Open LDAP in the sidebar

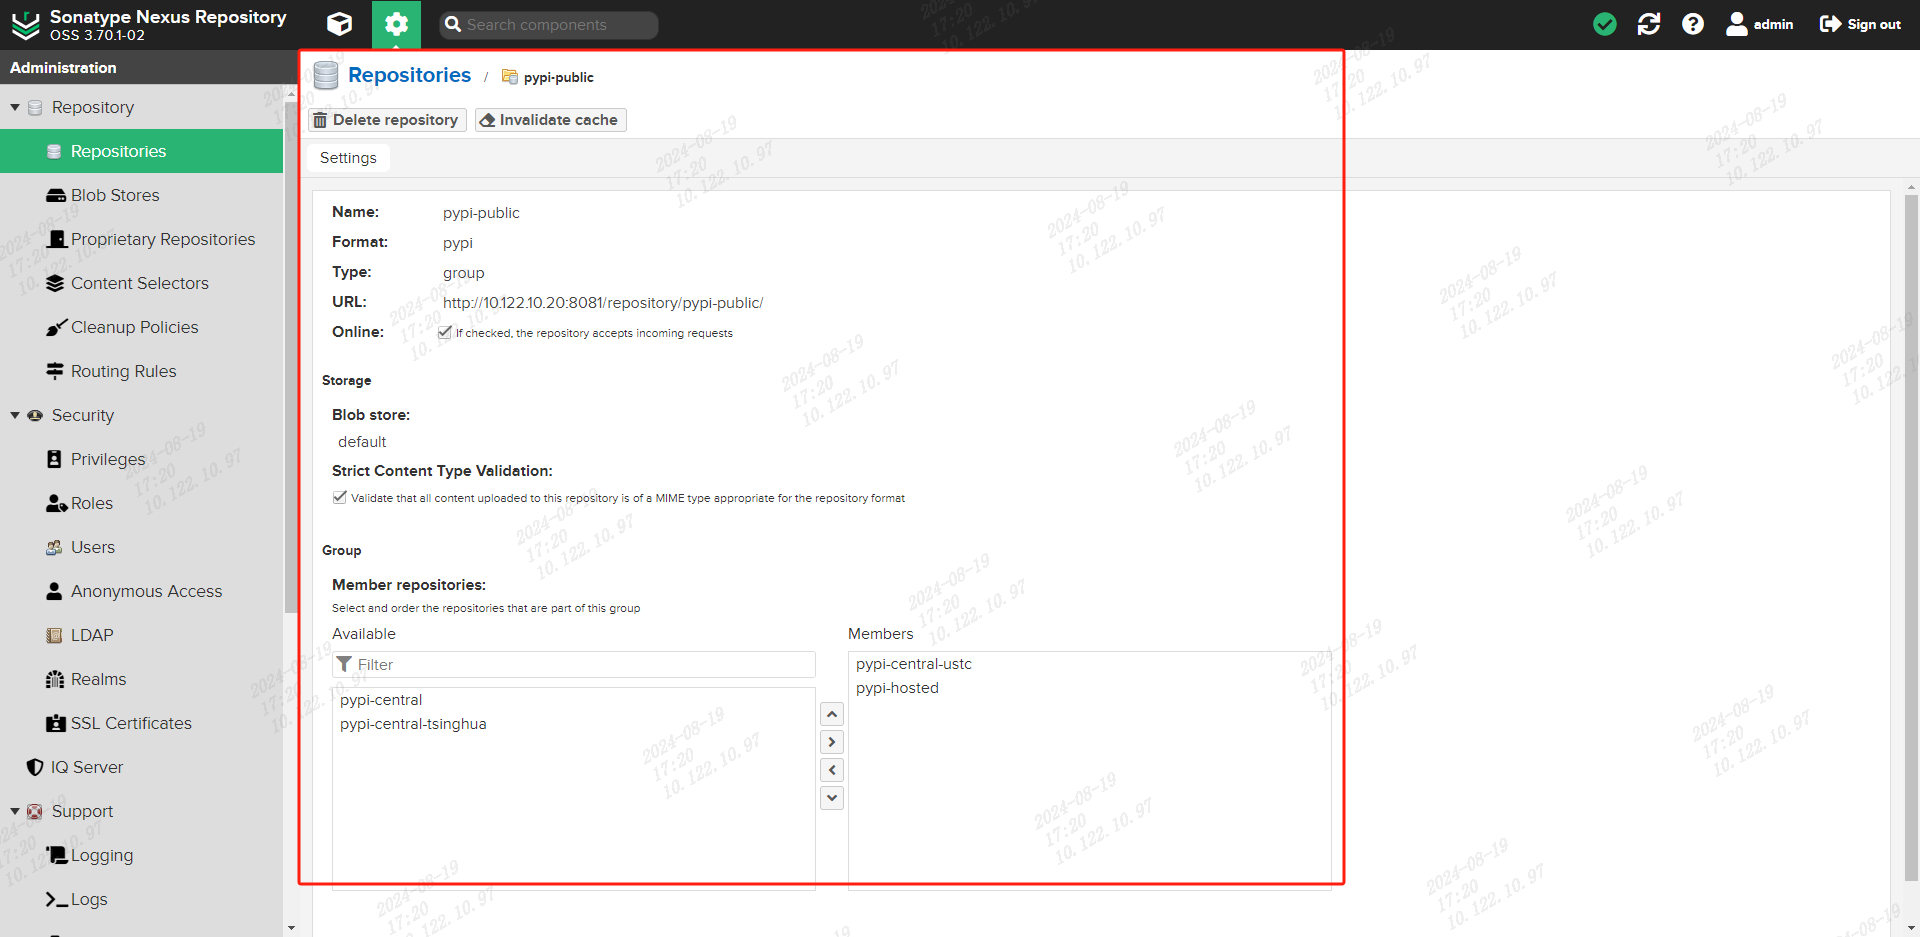pos(141,635)
